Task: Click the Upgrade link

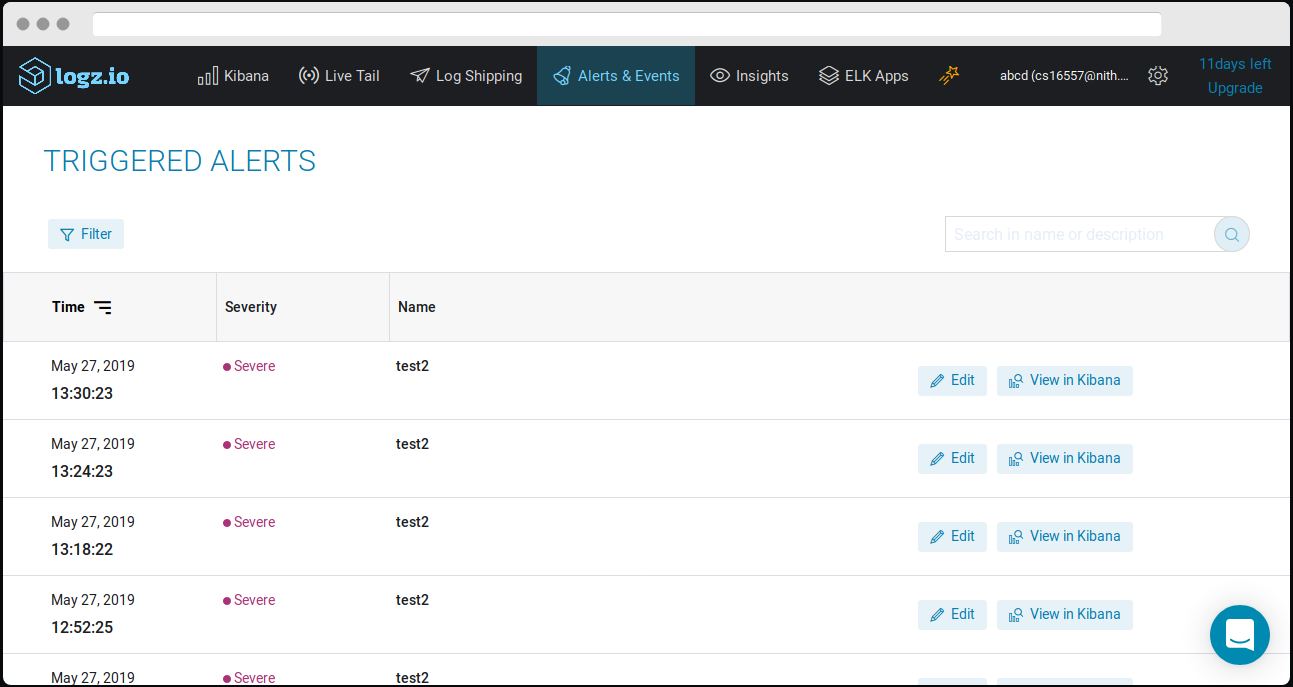Action: pyautogui.click(x=1235, y=88)
